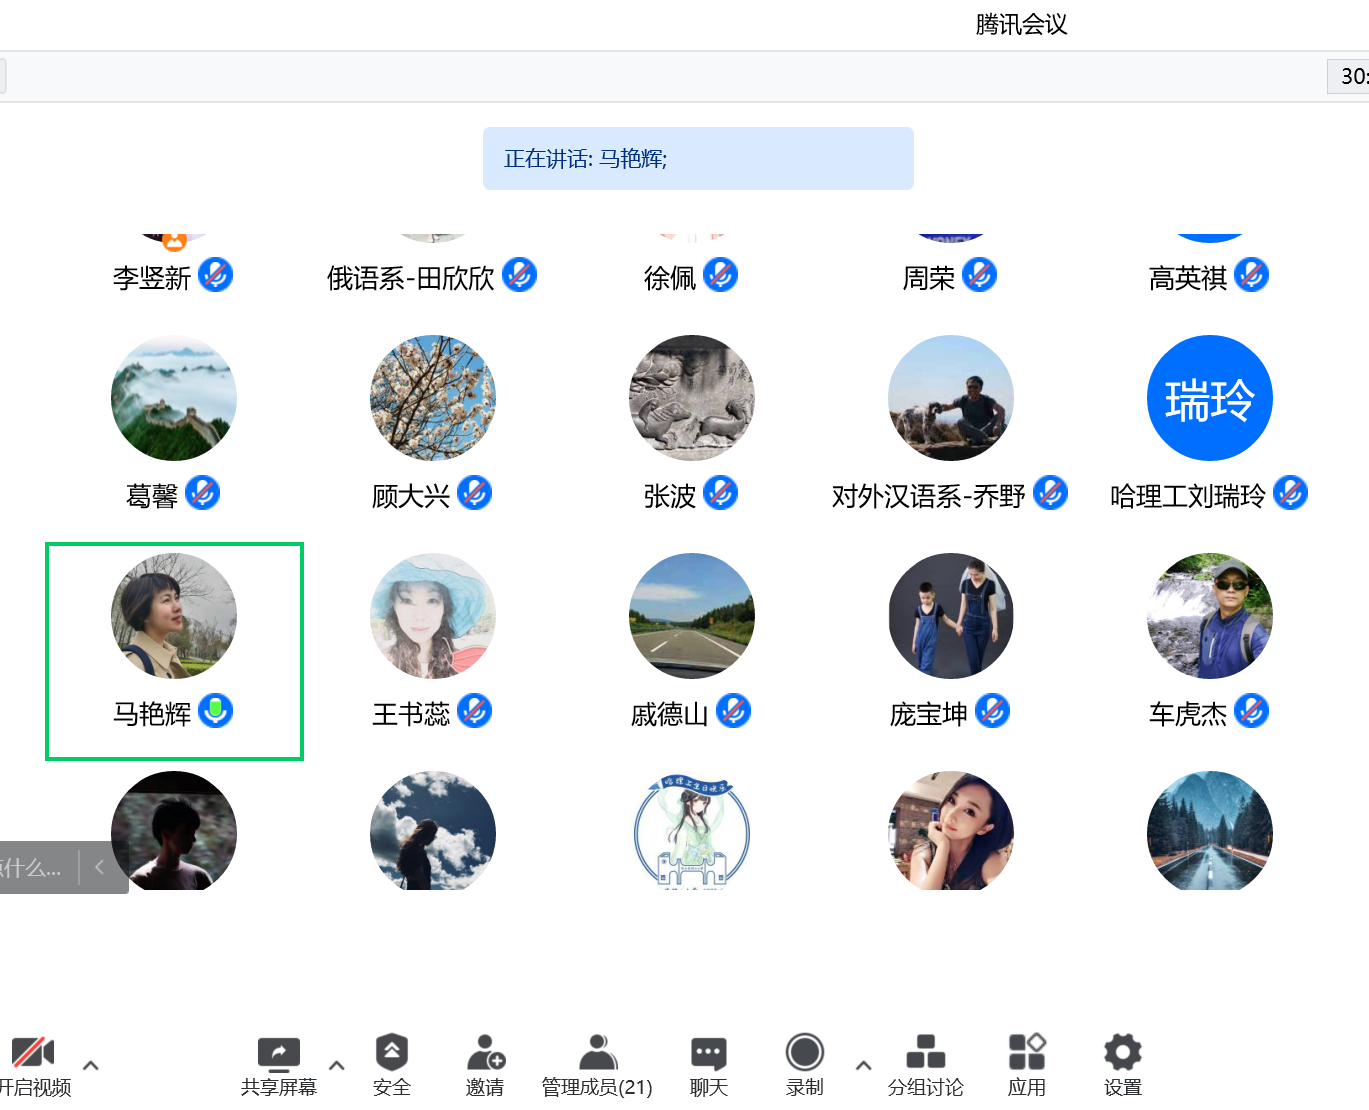Open Breakout Discussion (分组讨论)

(925, 1053)
